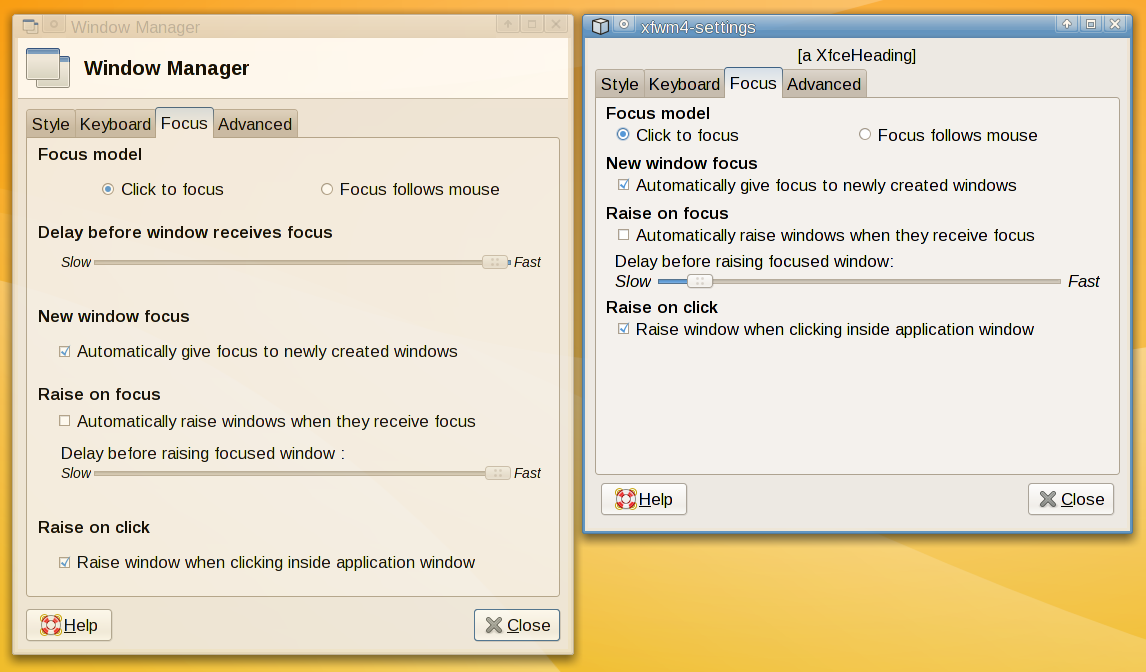1146x672 pixels.
Task: Shade the Window Manager dialog using the up-arrow button
Action: tap(508, 25)
